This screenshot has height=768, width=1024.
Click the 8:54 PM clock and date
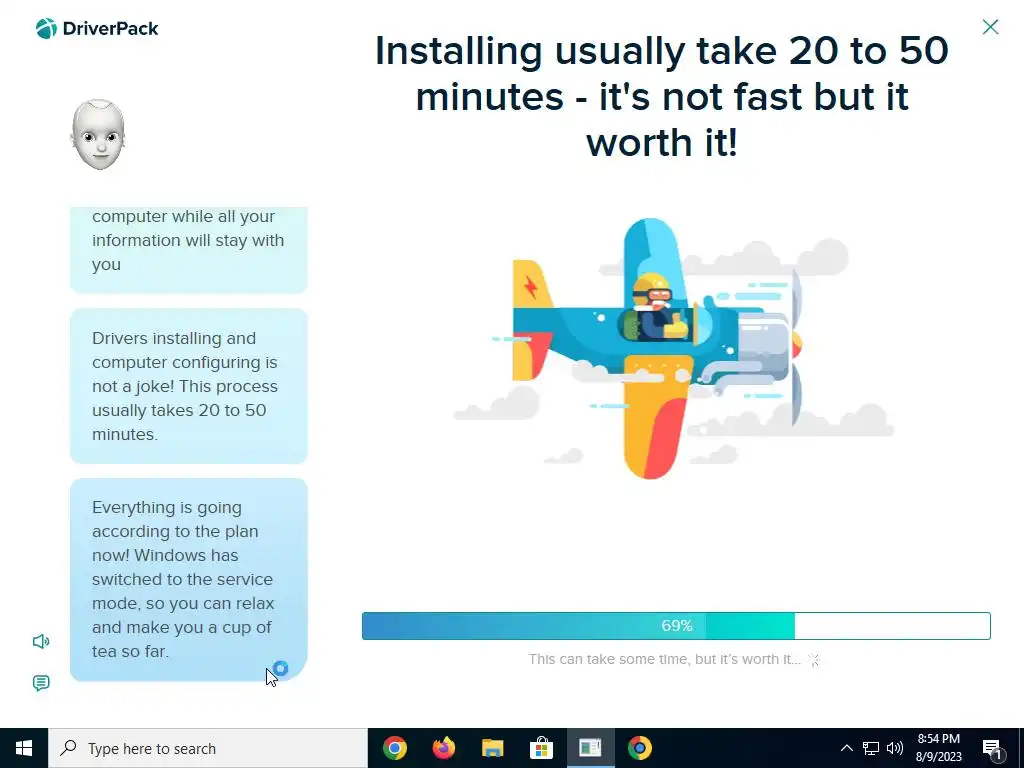939,748
